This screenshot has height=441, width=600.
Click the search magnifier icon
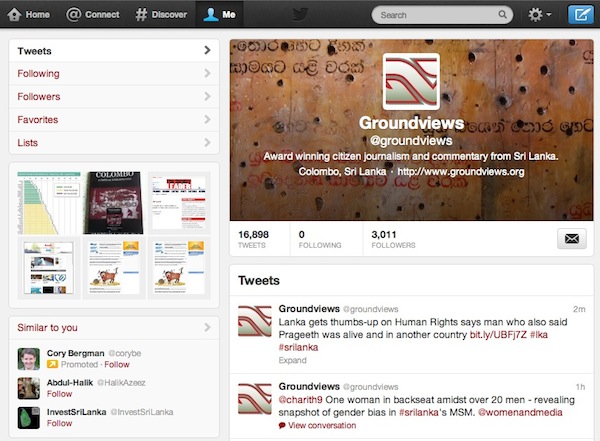[x=502, y=15]
